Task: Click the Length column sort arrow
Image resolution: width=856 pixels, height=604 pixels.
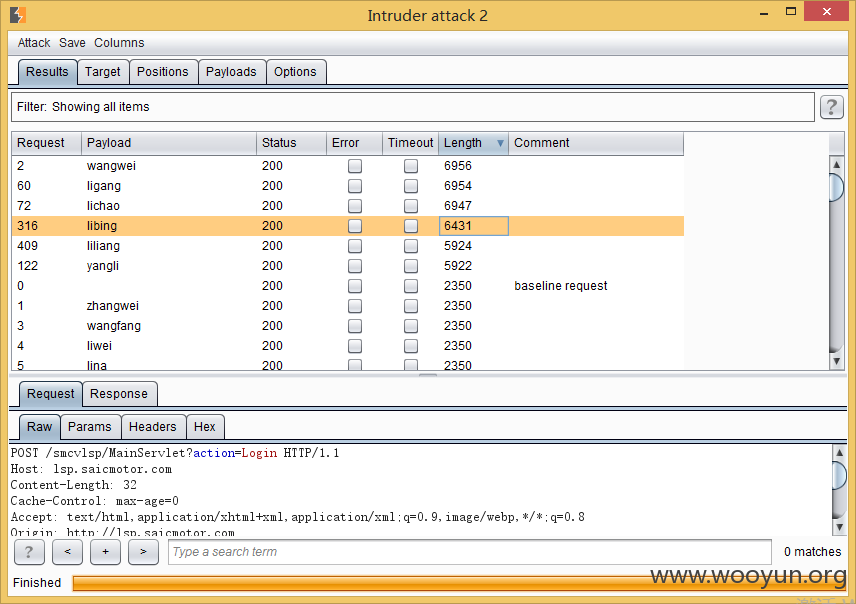Action: (500, 143)
